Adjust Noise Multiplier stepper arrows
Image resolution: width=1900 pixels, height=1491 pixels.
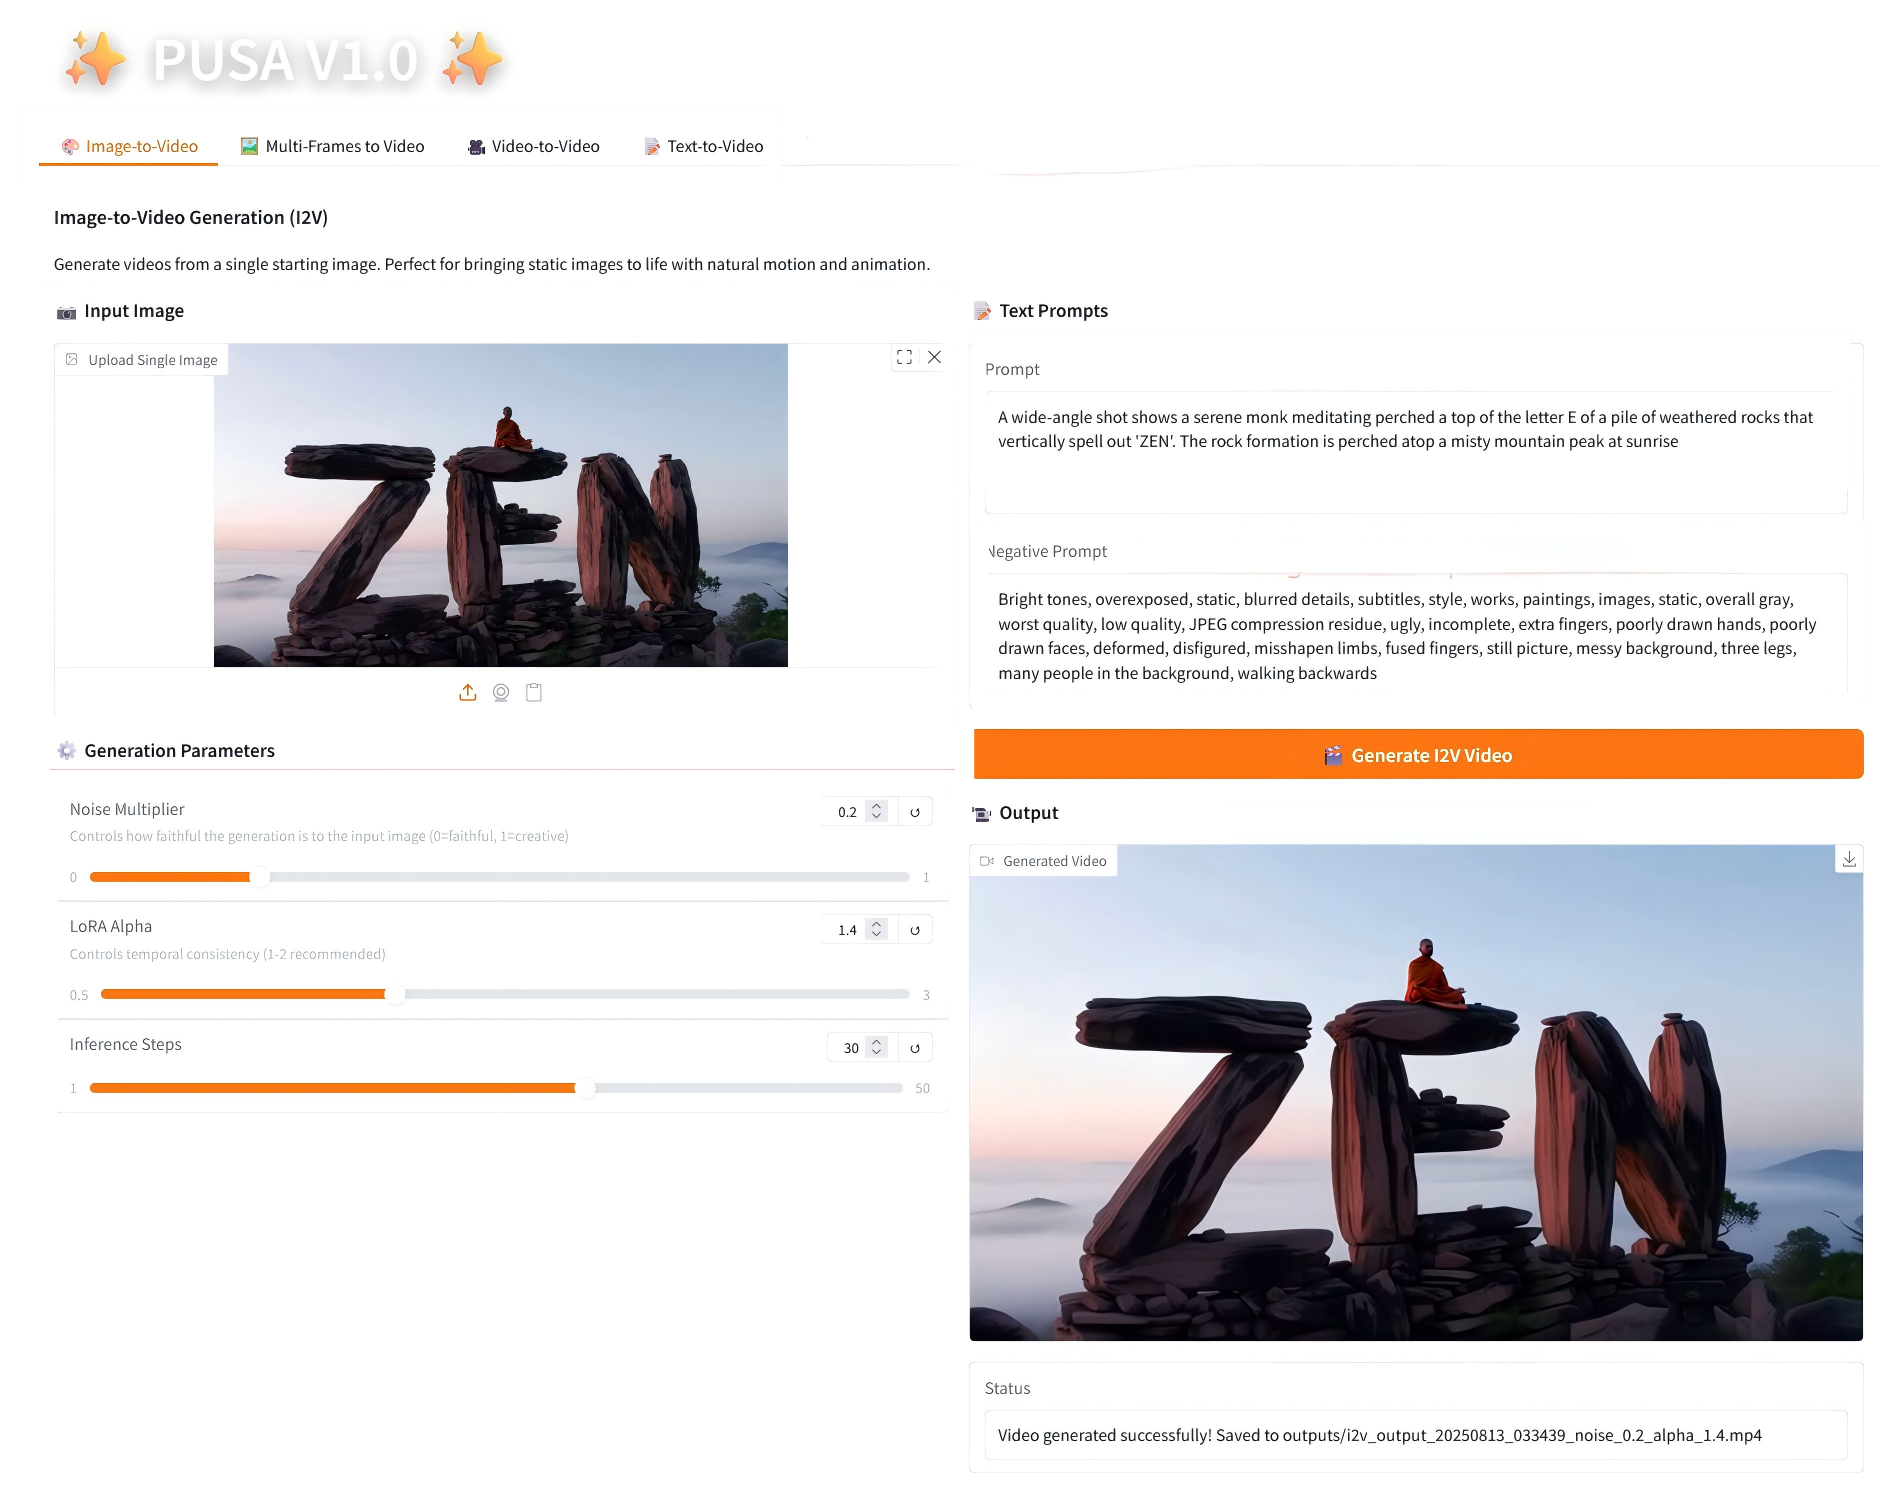[877, 812]
